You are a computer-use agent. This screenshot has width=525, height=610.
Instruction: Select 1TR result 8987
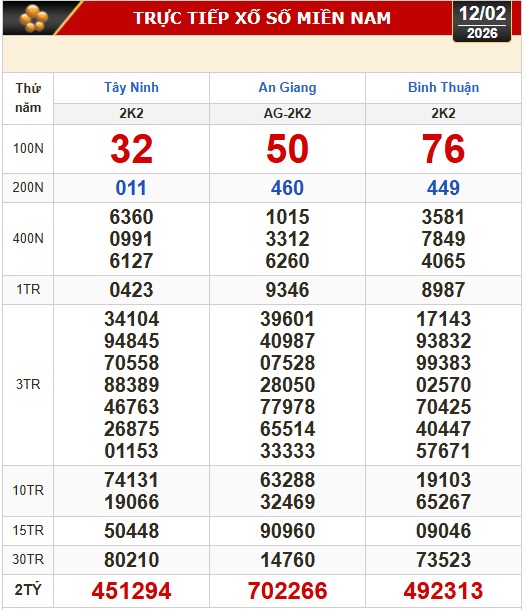click(x=443, y=290)
